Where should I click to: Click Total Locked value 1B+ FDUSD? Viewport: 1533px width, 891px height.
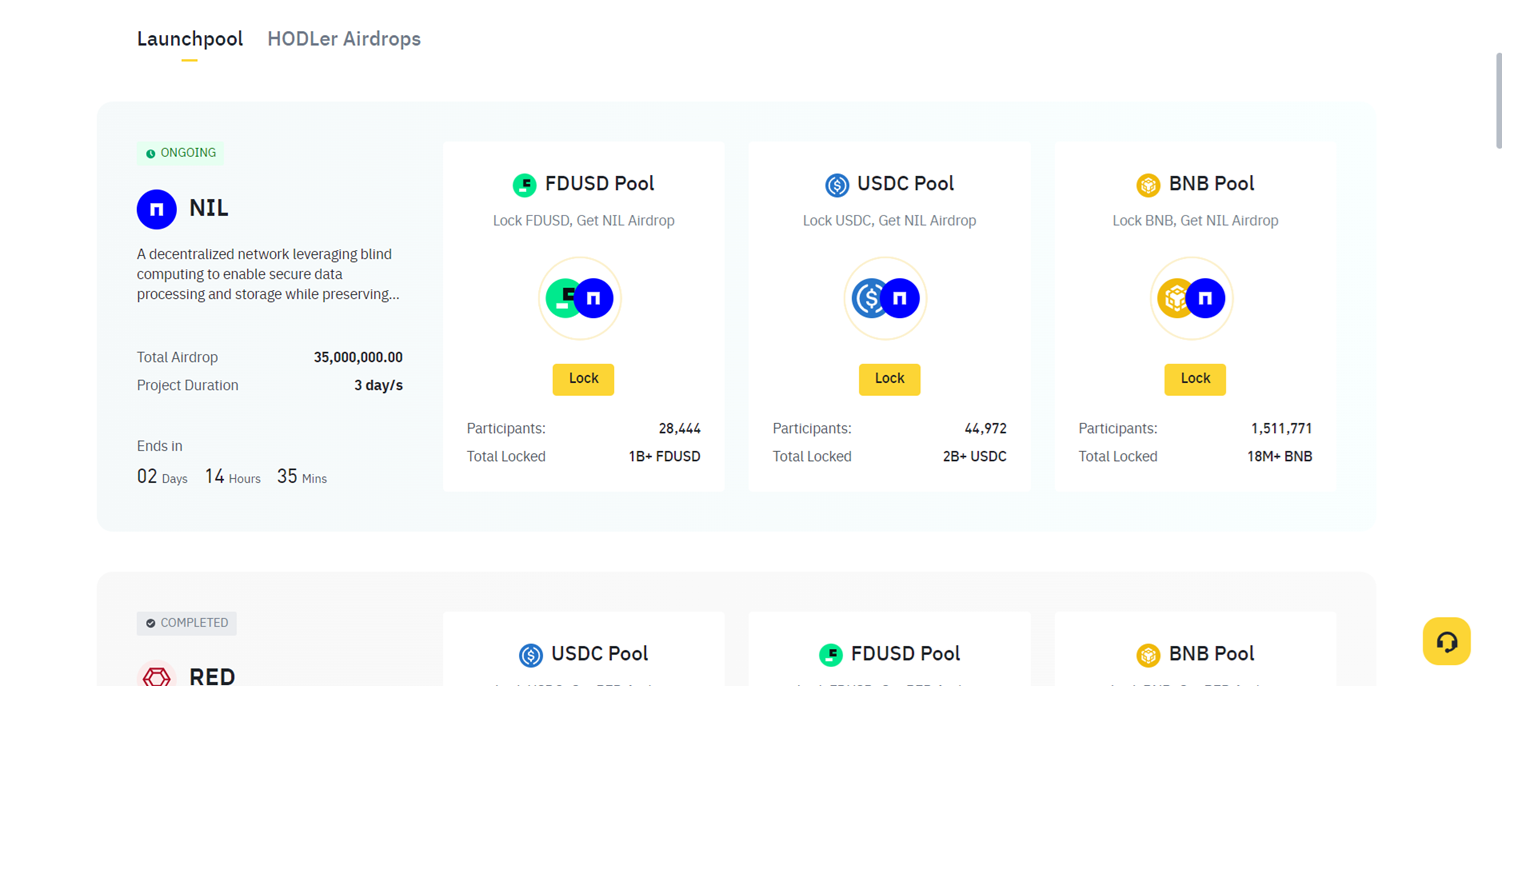pos(665,457)
